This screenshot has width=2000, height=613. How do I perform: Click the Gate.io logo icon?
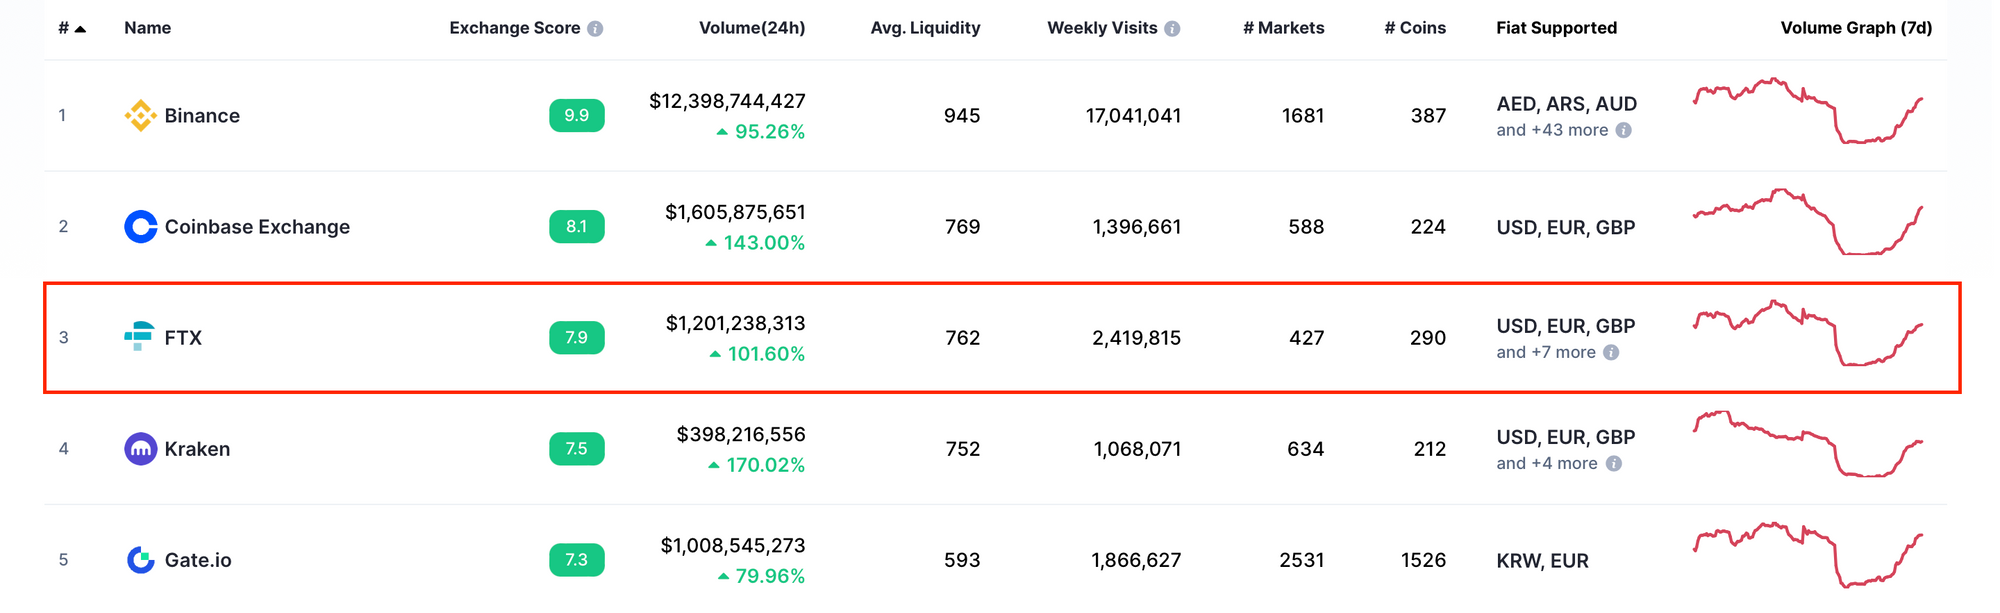pyautogui.click(x=141, y=560)
